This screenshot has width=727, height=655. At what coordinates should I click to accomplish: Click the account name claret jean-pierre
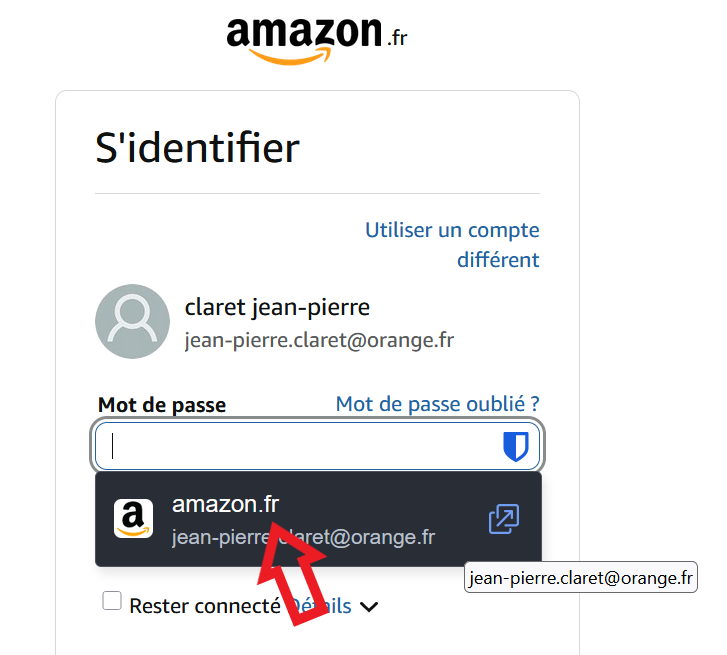277,308
